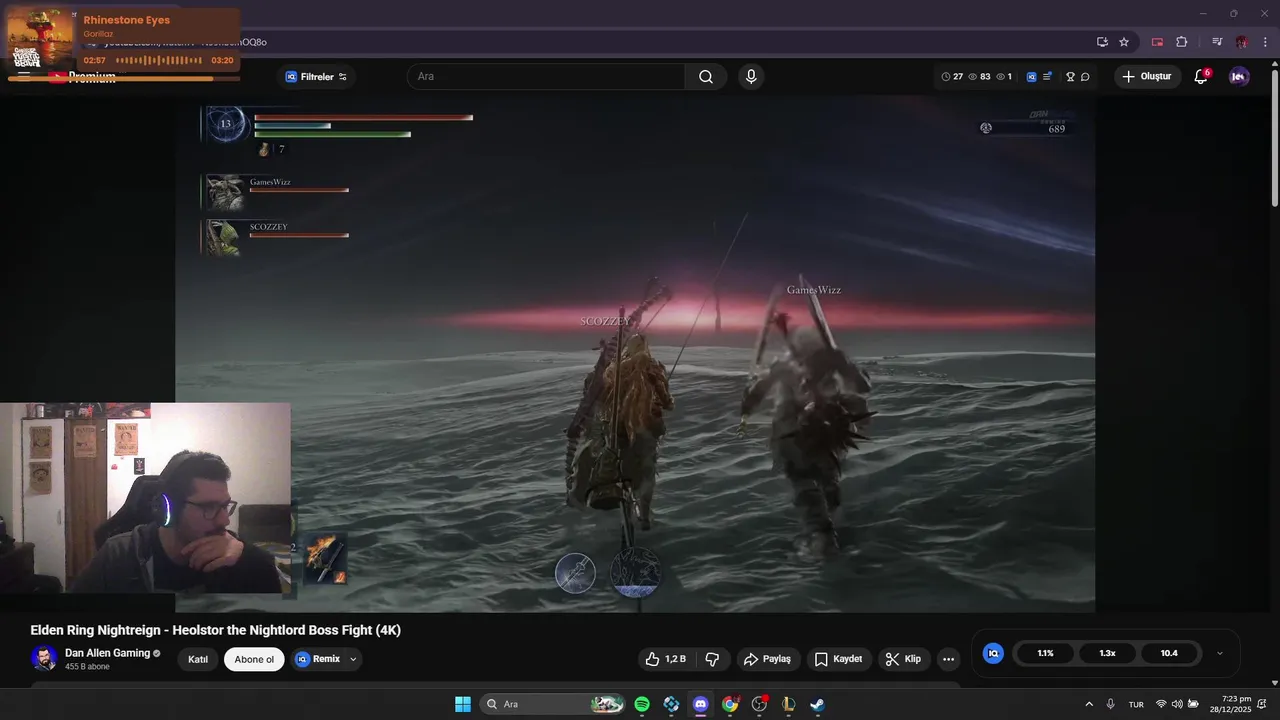
Task: Click the Dan Allen Gaming channel avatar
Action: 44,658
